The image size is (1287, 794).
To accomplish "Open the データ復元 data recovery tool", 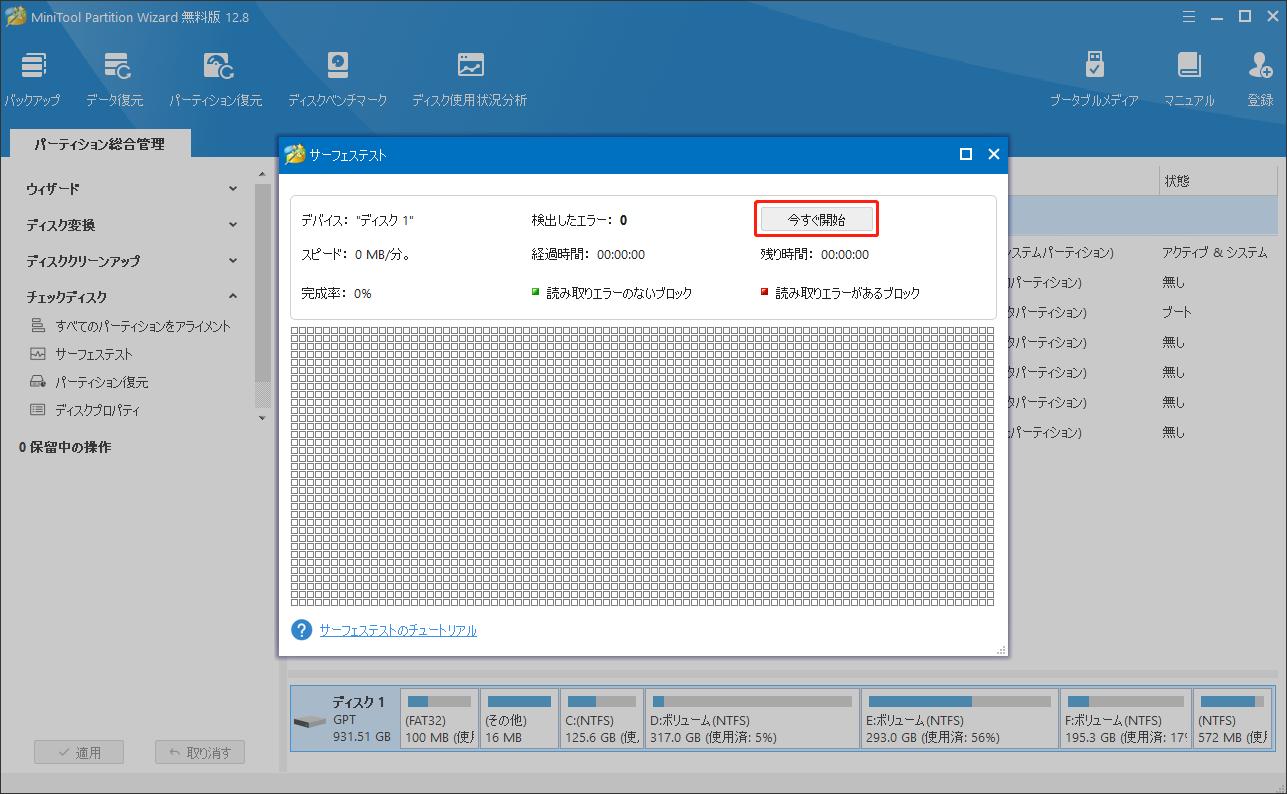I will pyautogui.click(x=115, y=79).
